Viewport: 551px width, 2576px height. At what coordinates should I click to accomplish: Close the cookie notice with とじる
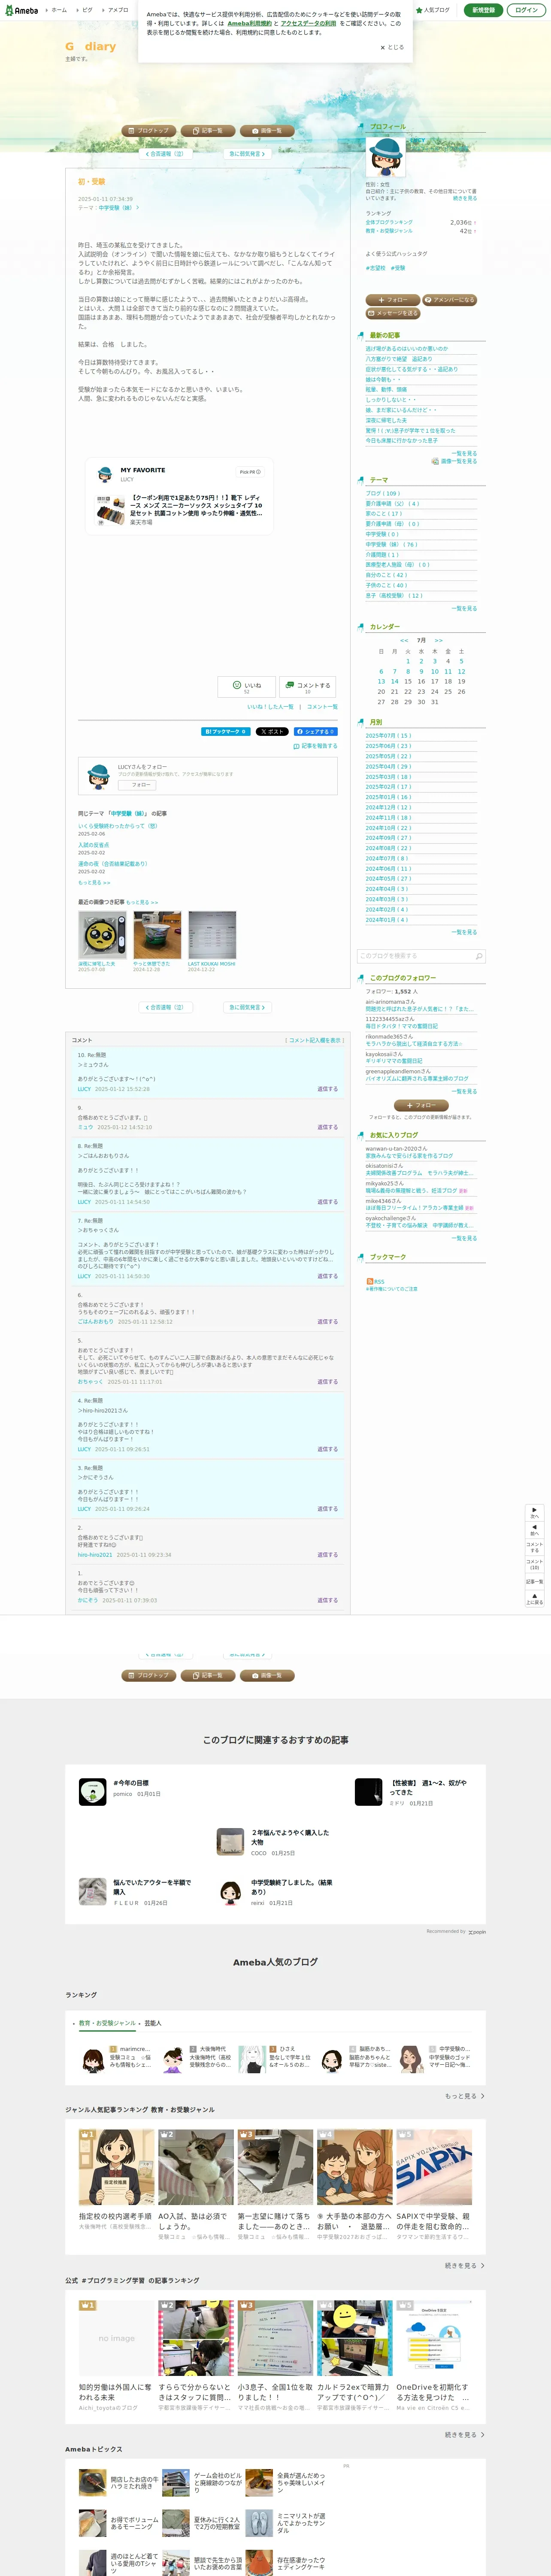point(392,47)
